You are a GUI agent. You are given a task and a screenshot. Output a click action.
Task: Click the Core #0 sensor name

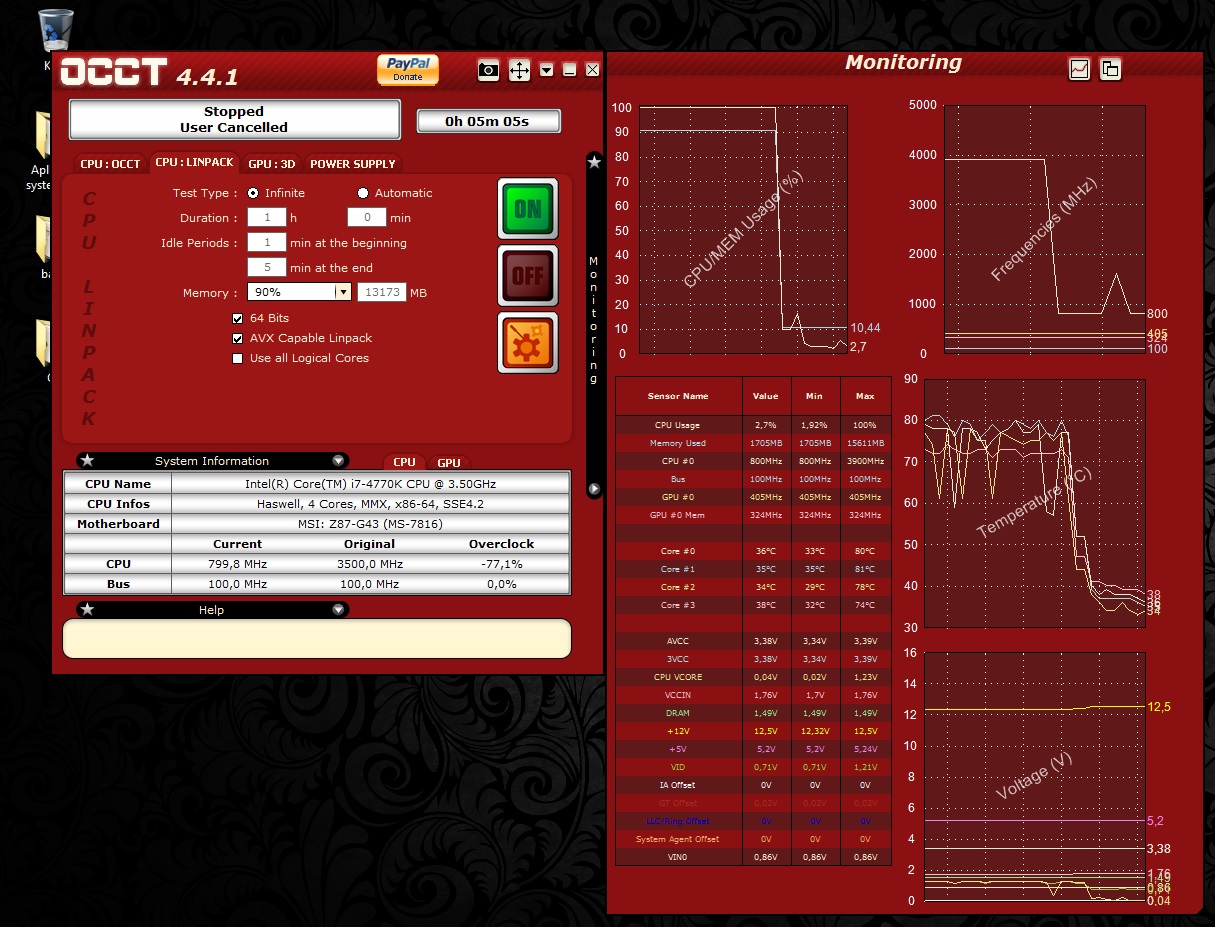[x=678, y=551]
